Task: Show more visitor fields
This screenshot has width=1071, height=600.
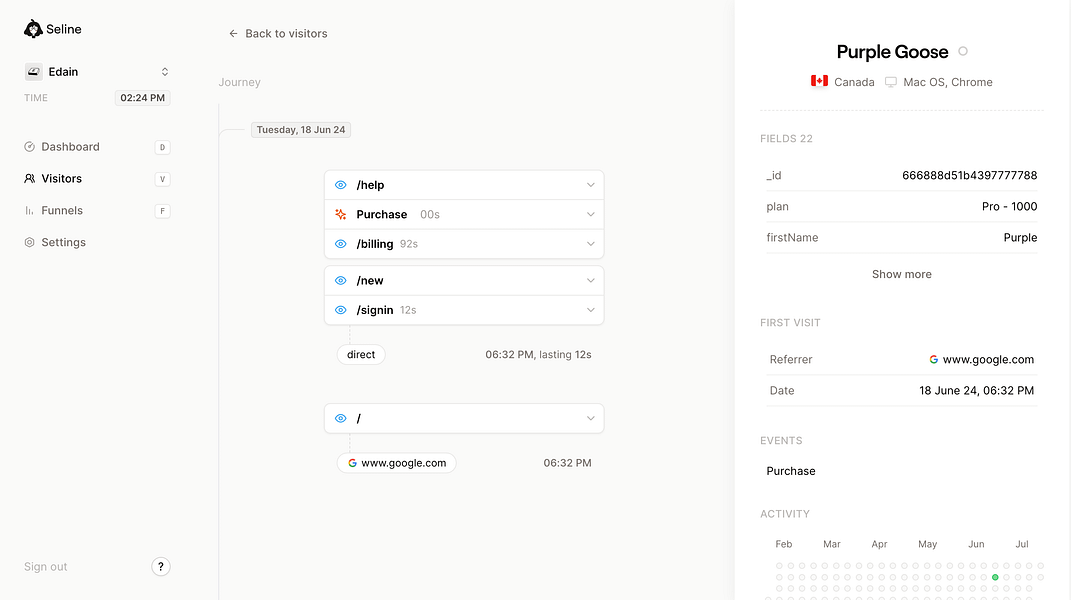Action: (902, 274)
